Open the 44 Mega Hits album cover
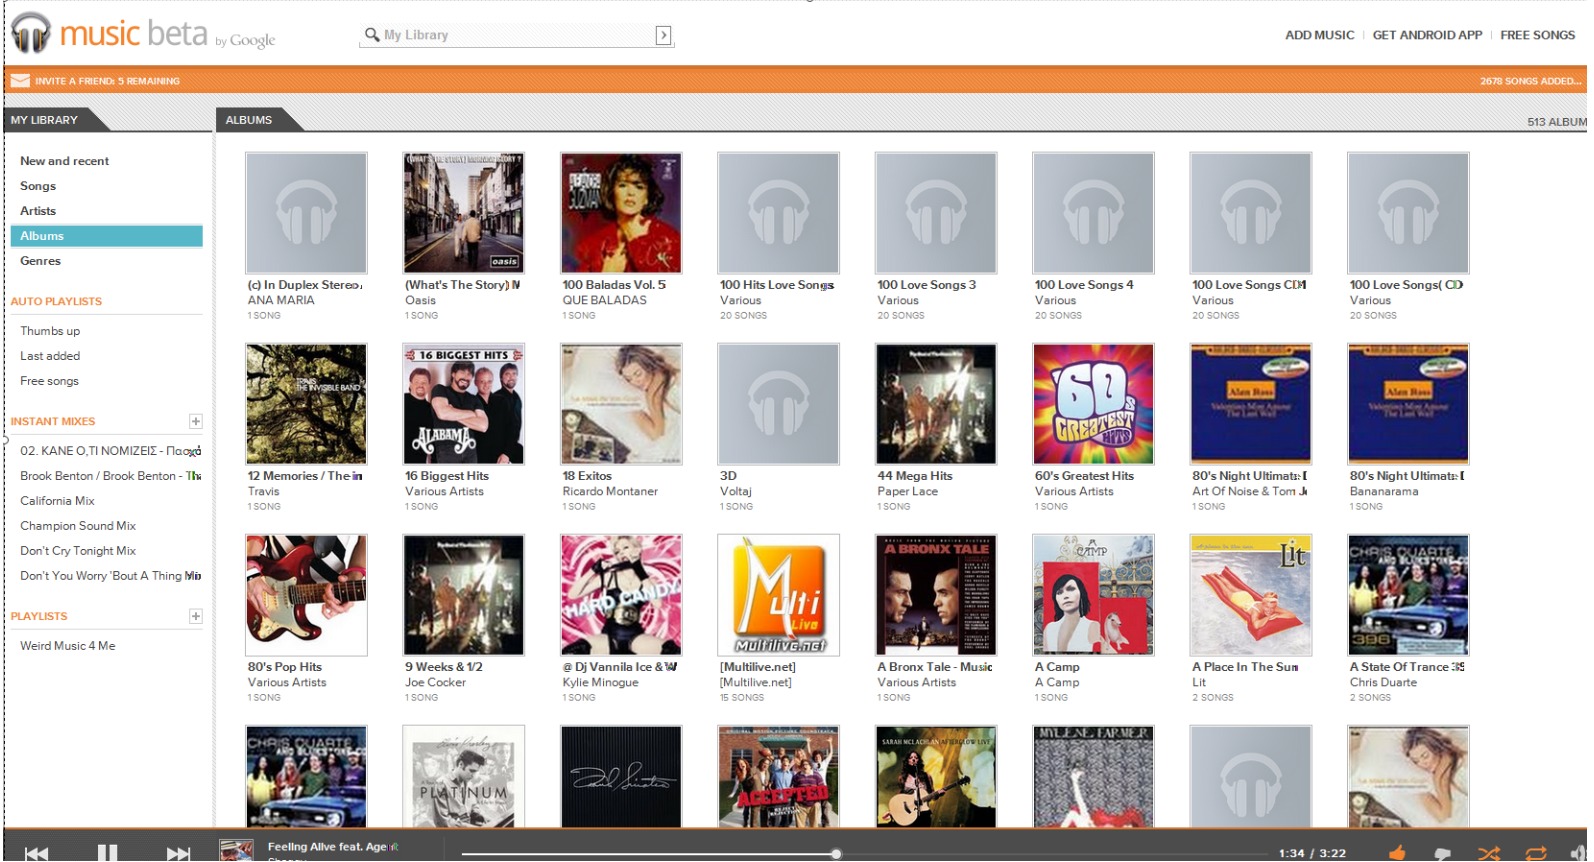 tap(936, 404)
